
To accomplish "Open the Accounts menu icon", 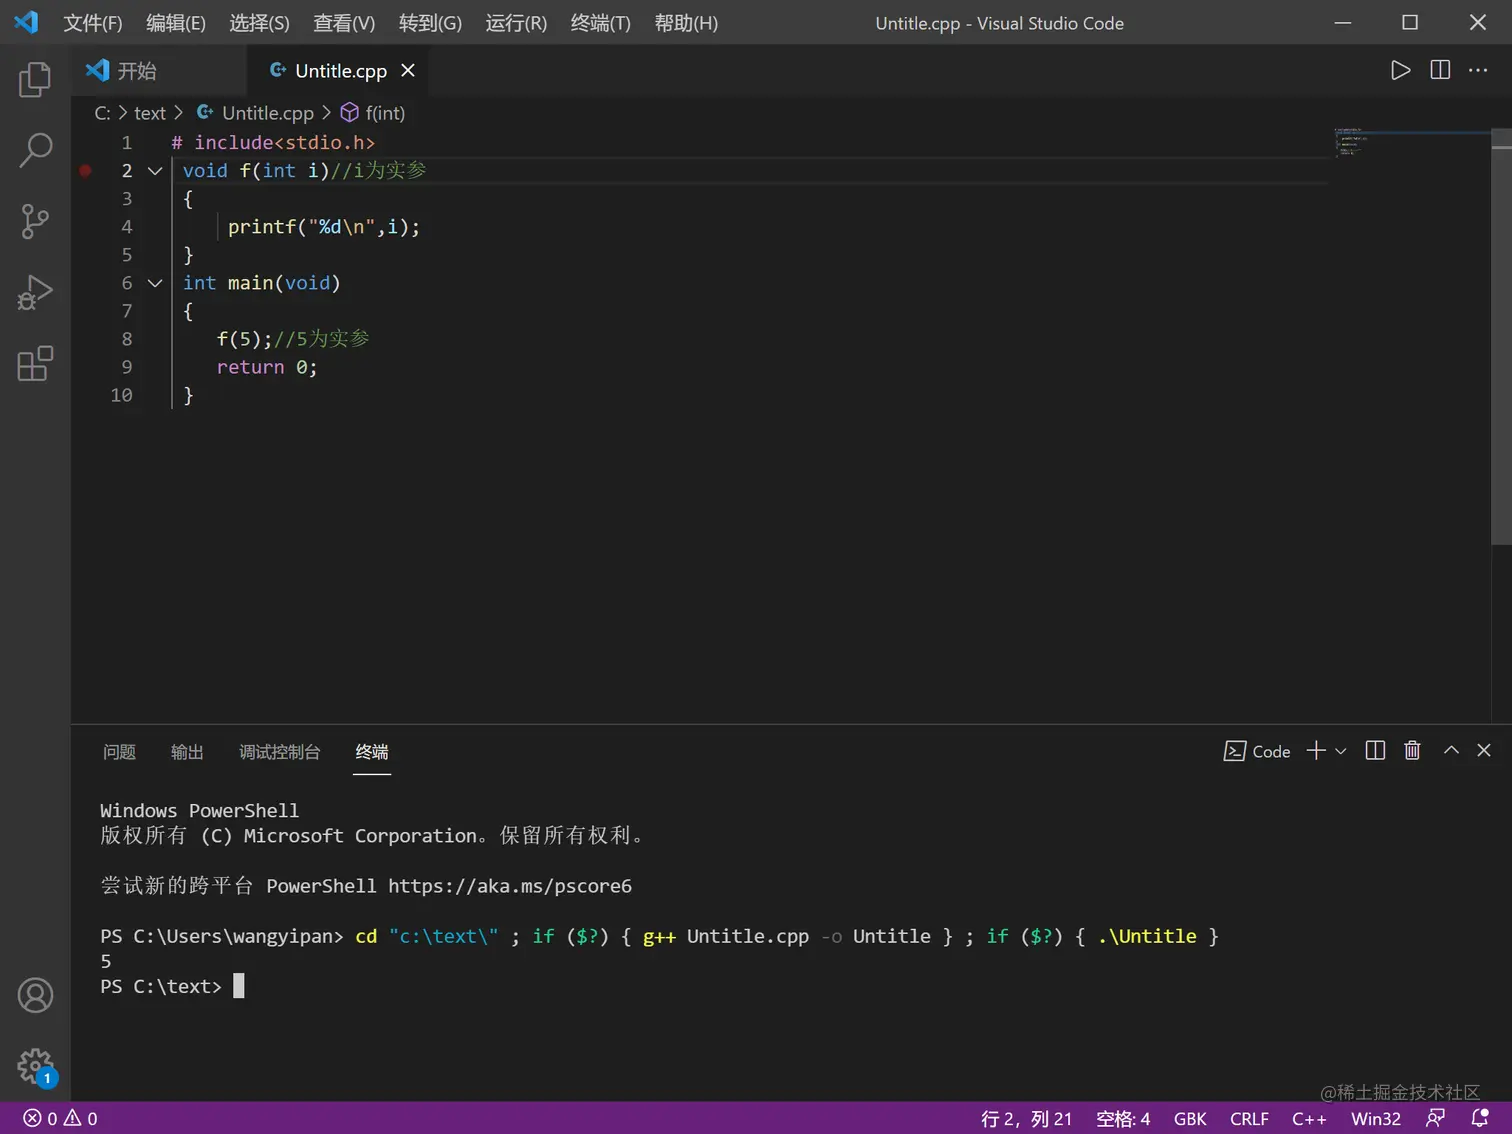I will (35, 995).
